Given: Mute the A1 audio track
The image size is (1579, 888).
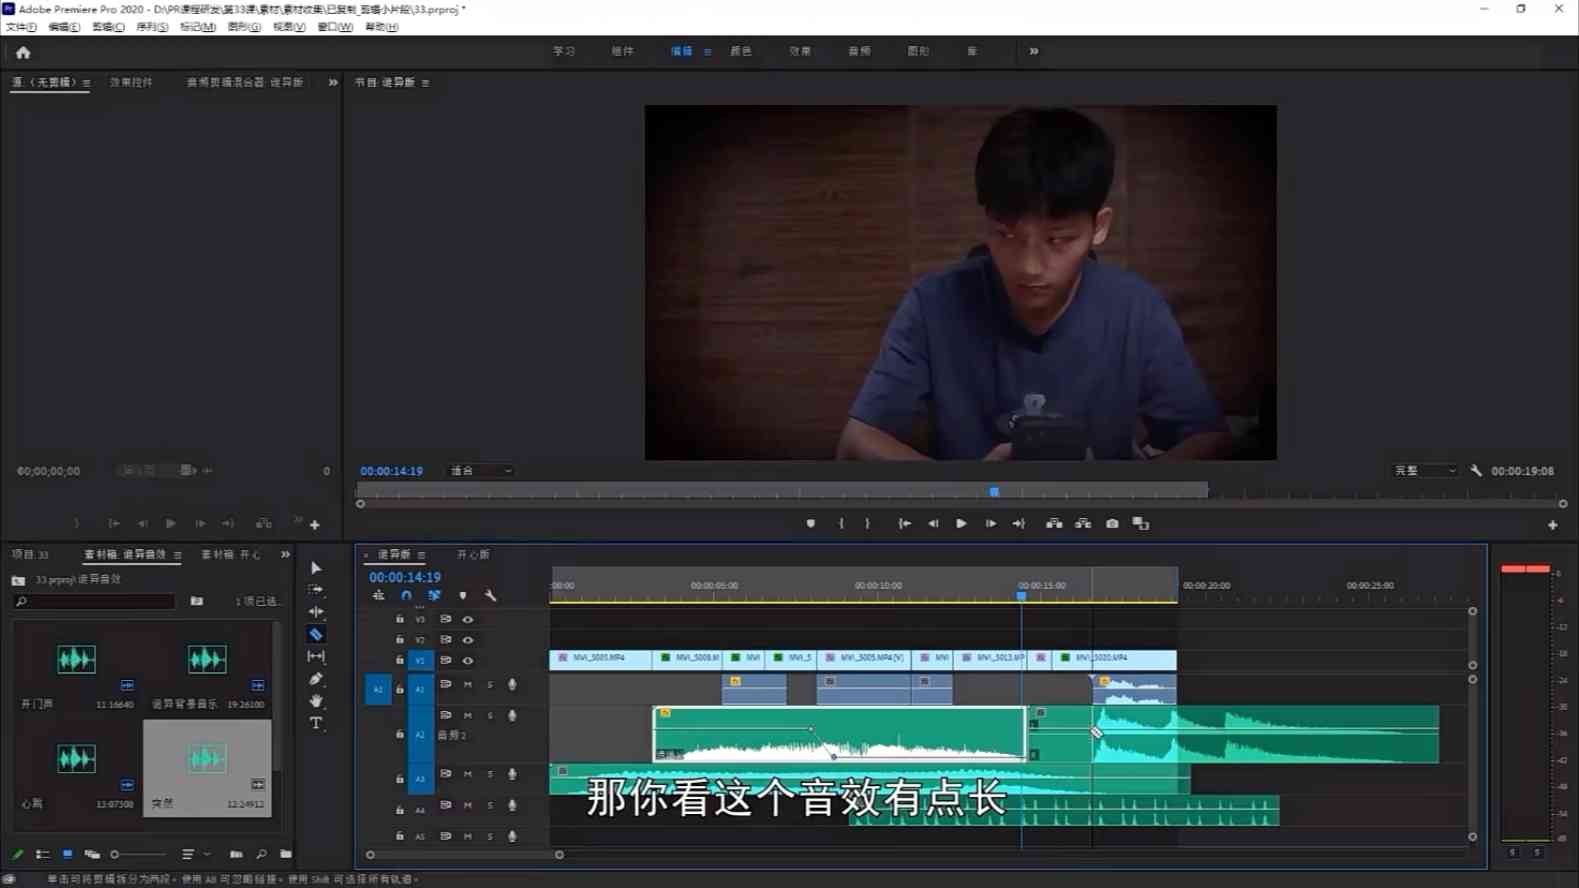Looking at the screenshot, I should point(467,685).
